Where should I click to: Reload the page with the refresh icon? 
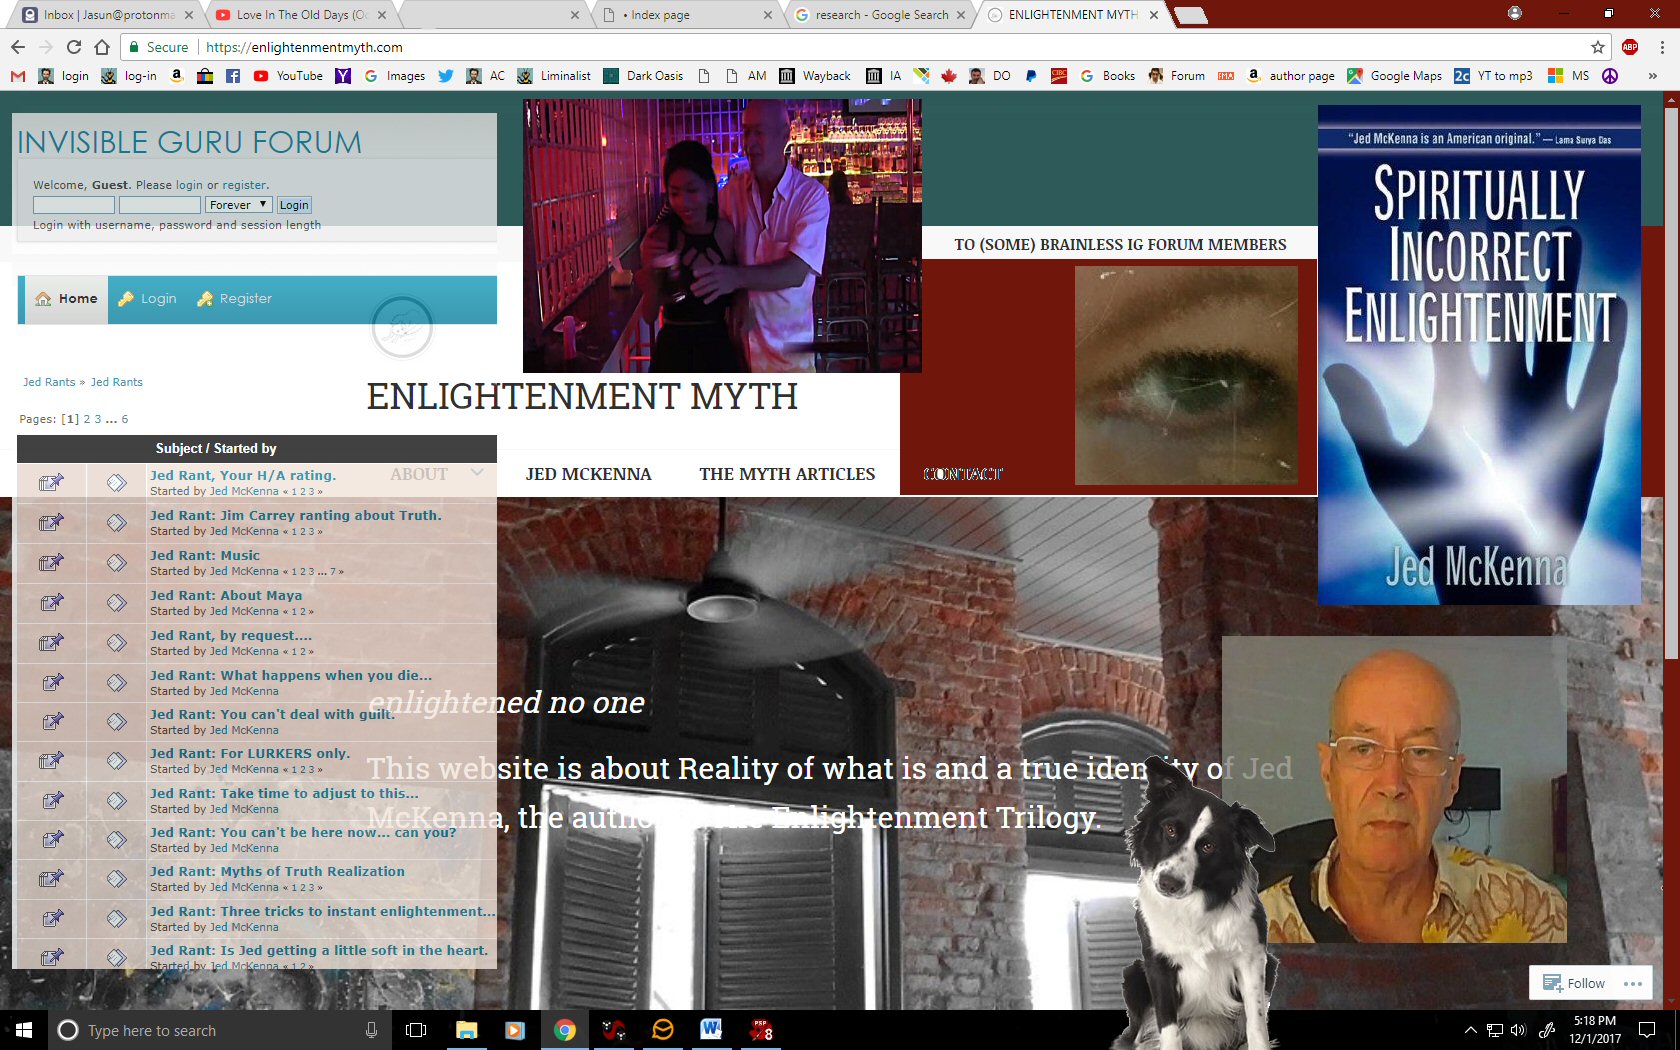(74, 47)
